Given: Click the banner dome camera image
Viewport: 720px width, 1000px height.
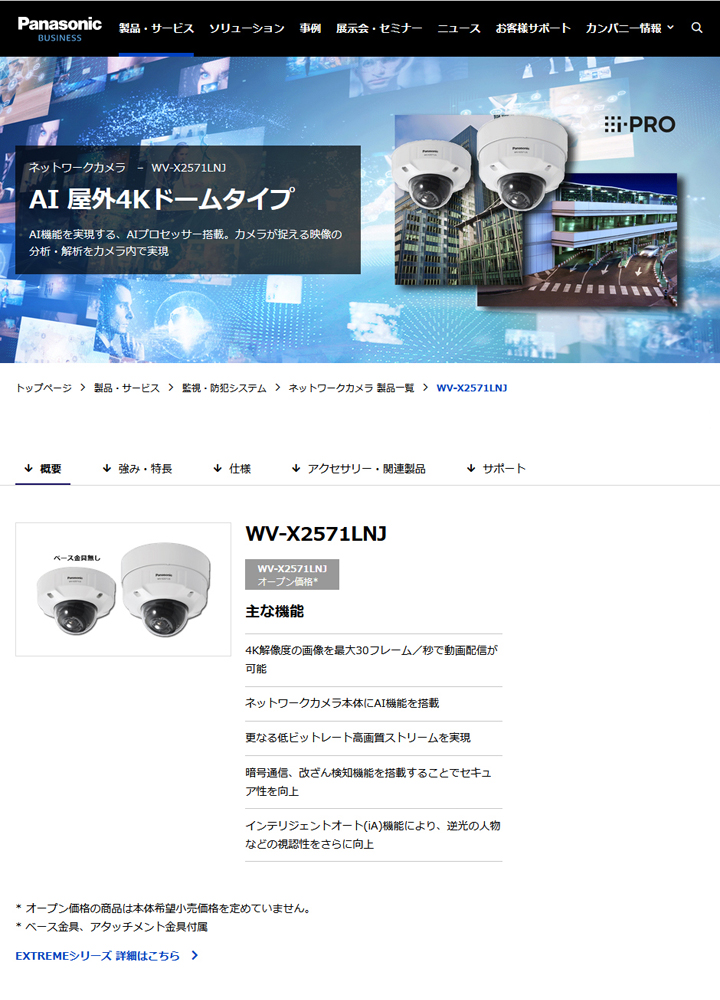Looking at the screenshot, I should pyautogui.click(x=480, y=165).
